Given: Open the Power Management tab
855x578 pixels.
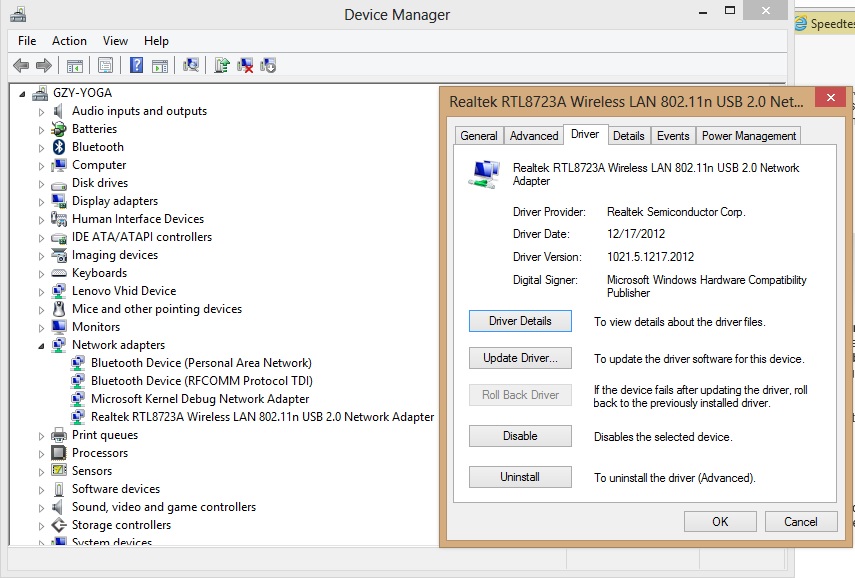Looking at the screenshot, I should coord(749,136).
